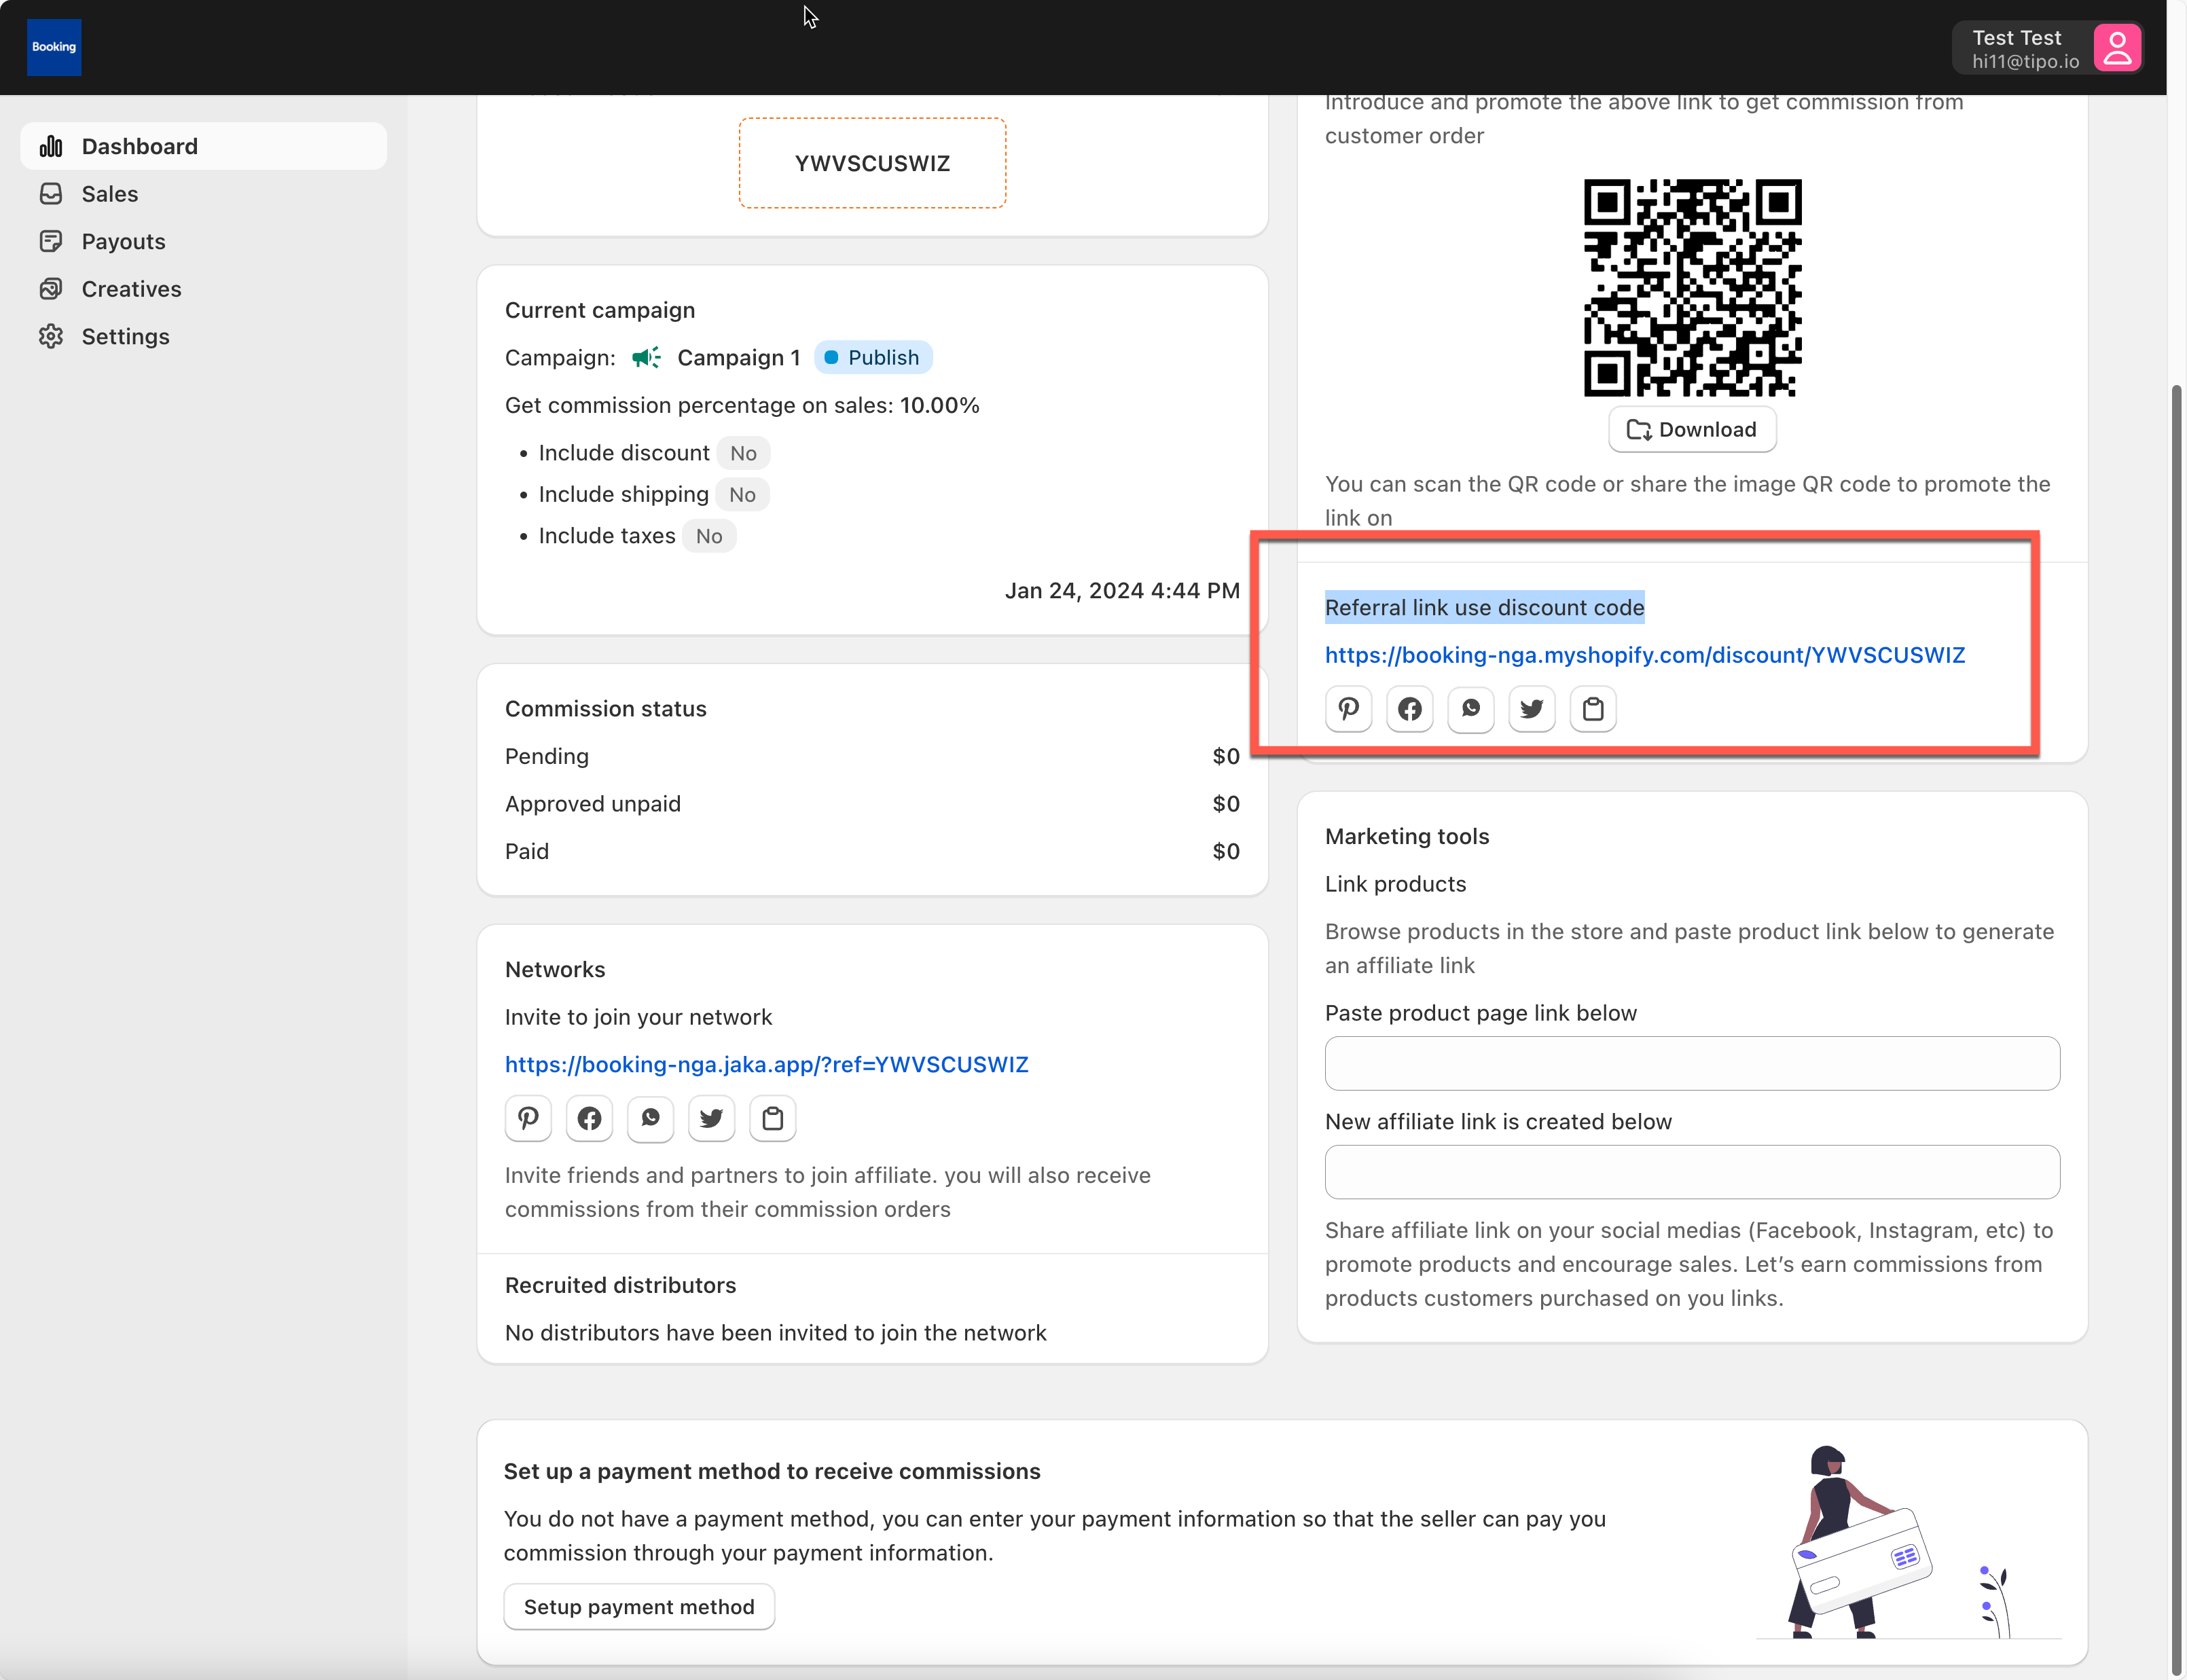Open Creatives from the sidebar
Screen dimensions: 2187x1680
[131, 289]
